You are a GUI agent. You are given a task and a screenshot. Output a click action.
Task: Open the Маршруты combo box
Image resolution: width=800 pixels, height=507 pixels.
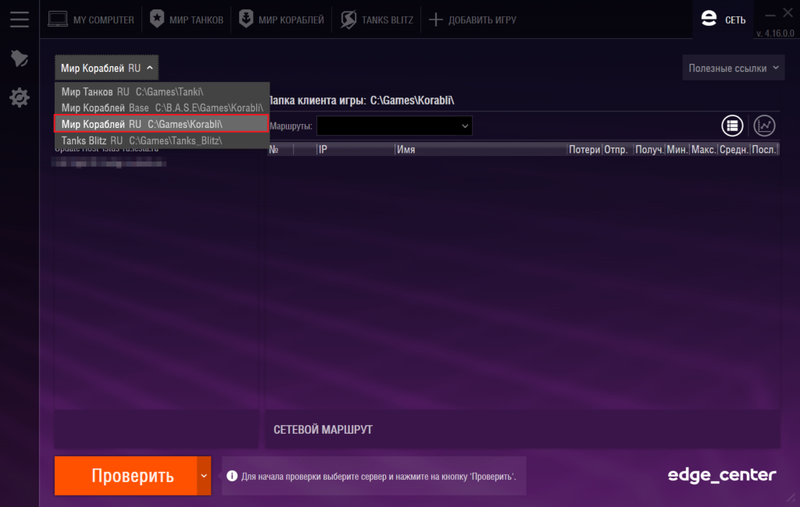pos(394,126)
